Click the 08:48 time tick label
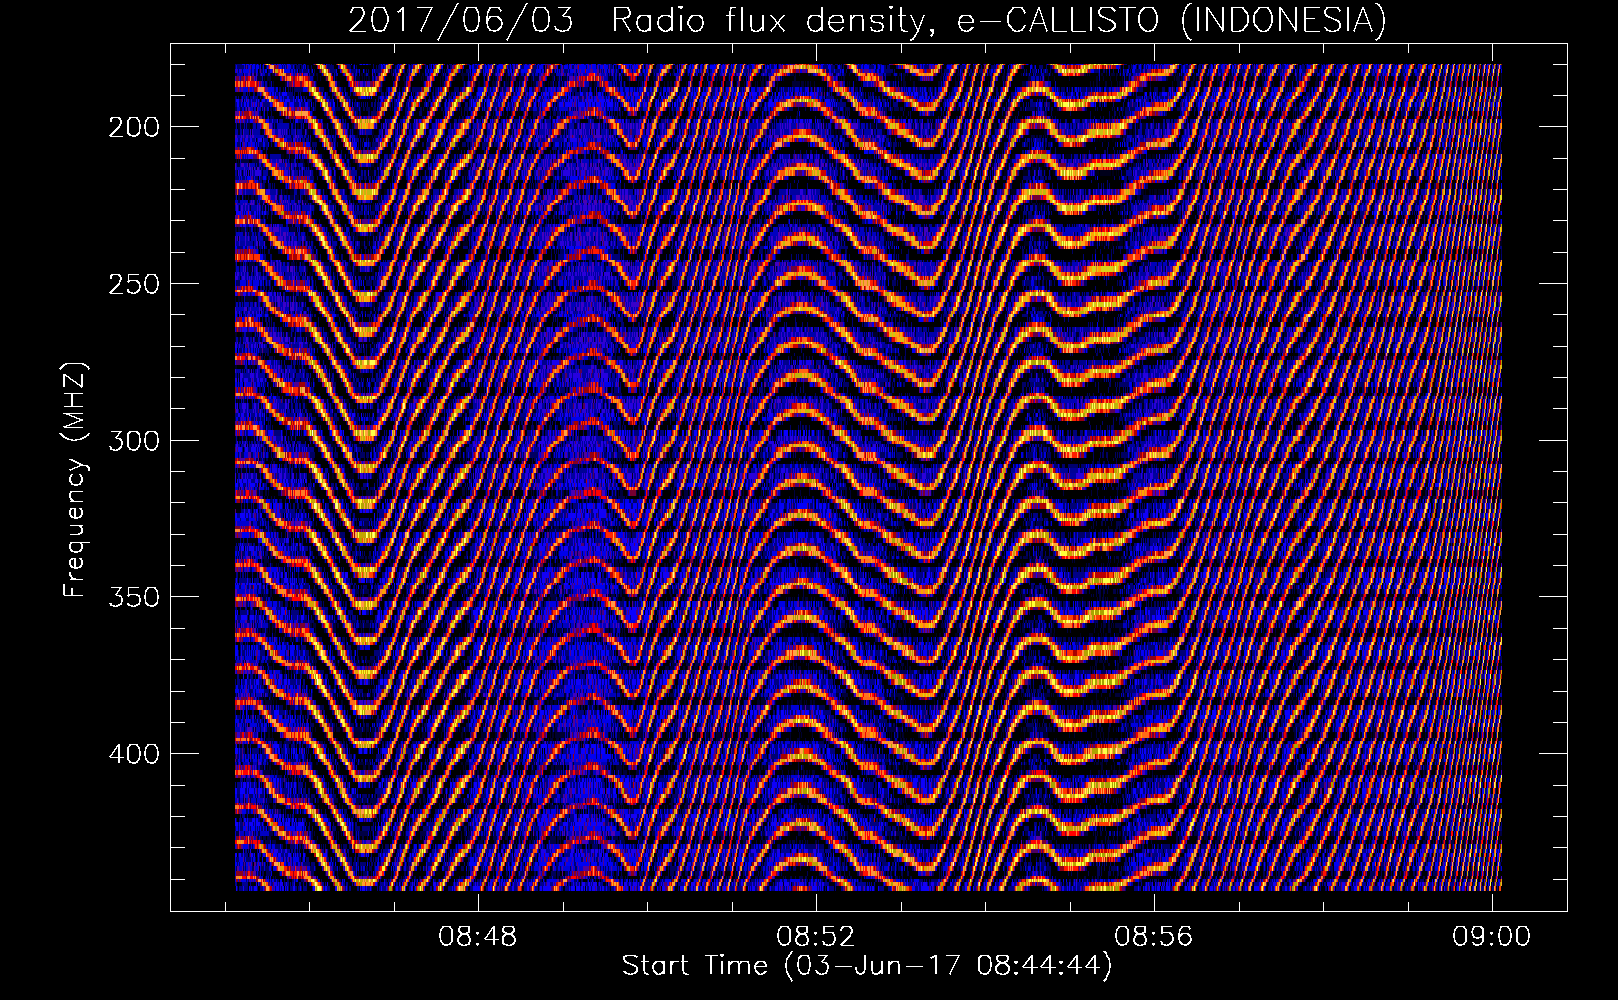 (478, 937)
